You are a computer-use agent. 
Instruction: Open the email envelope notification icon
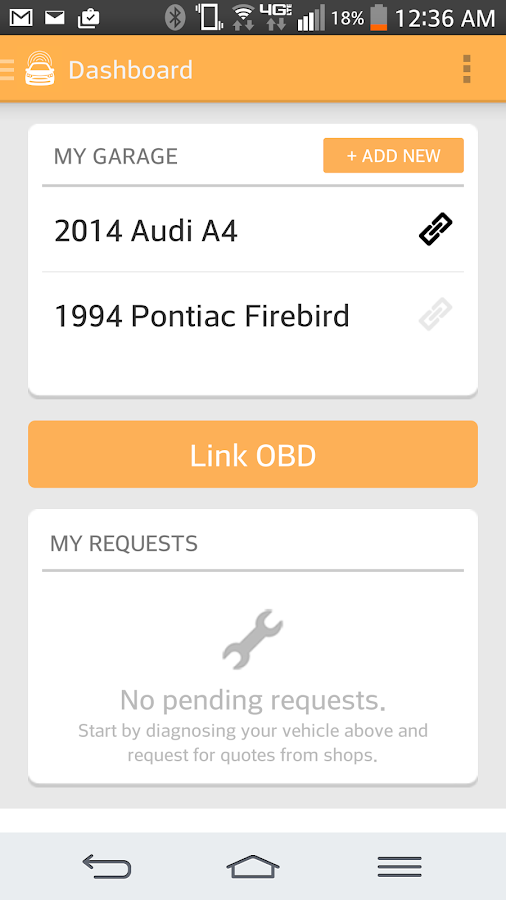tap(55, 18)
